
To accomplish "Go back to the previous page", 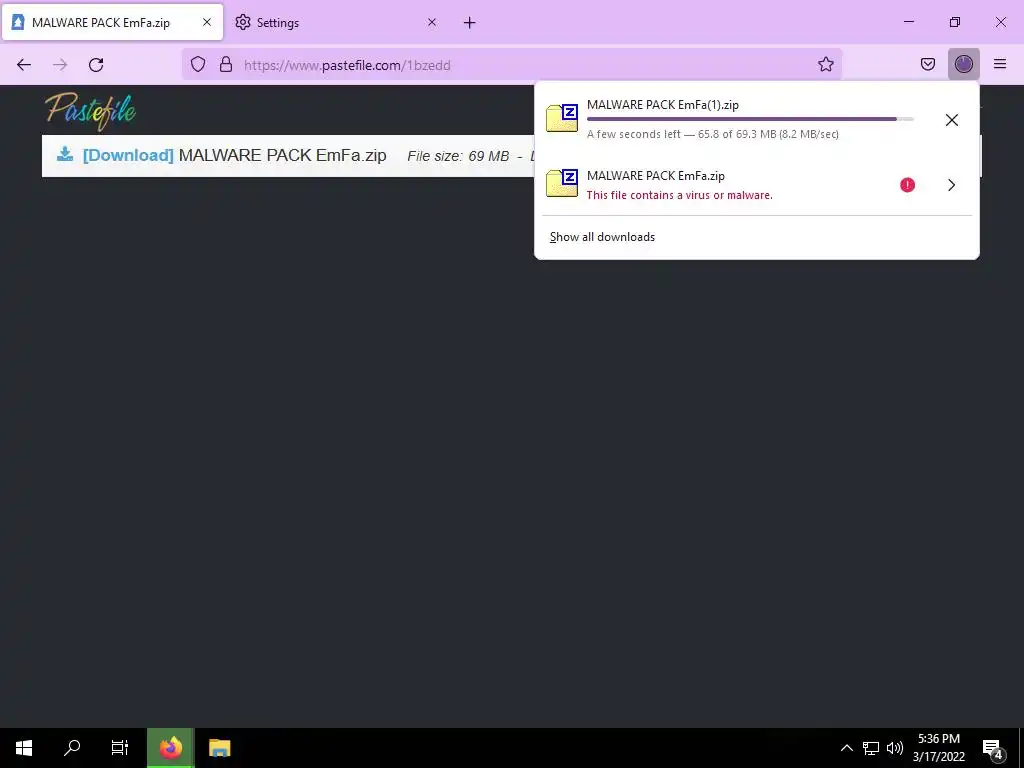I will click(x=24, y=64).
